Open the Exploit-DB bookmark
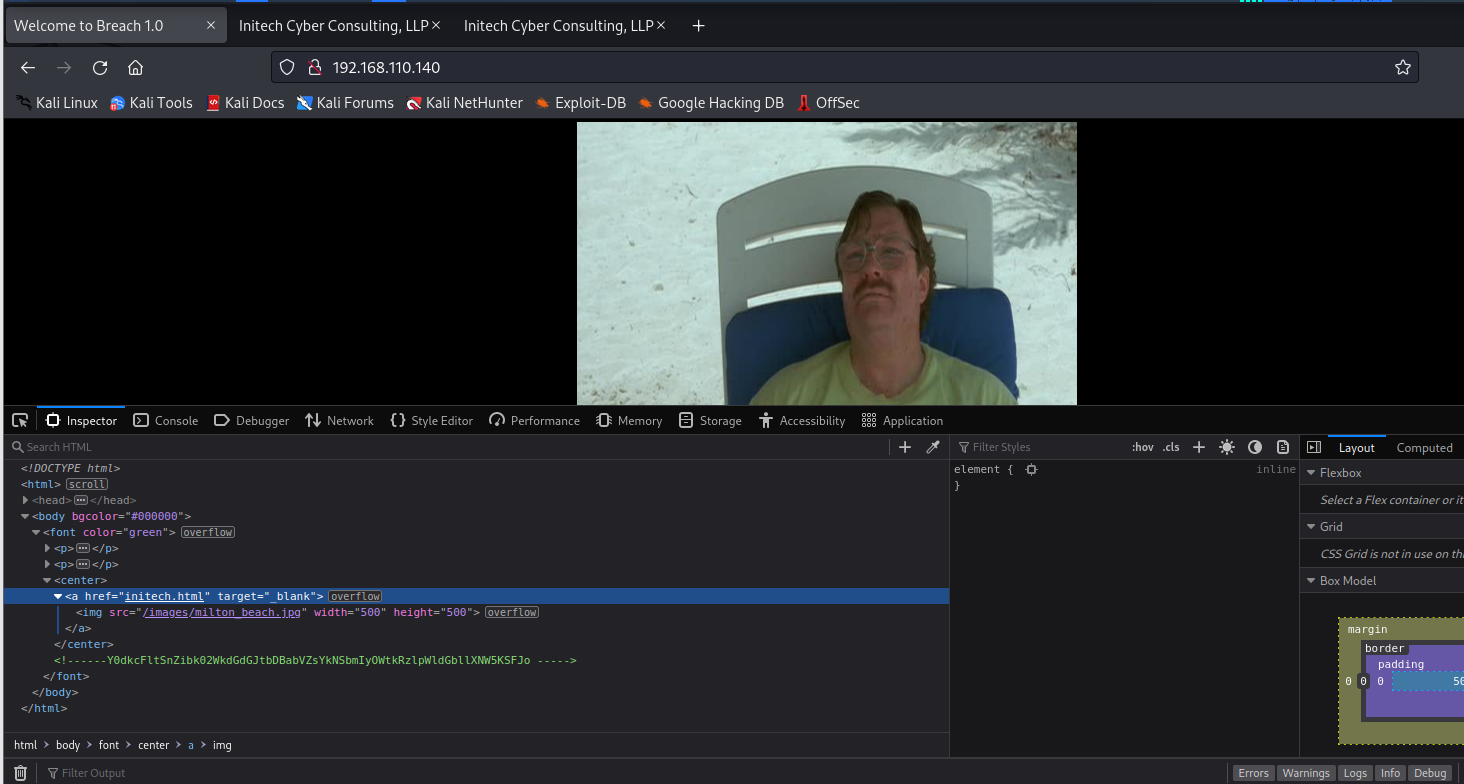Image resolution: width=1464 pixels, height=784 pixels. tap(580, 103)
